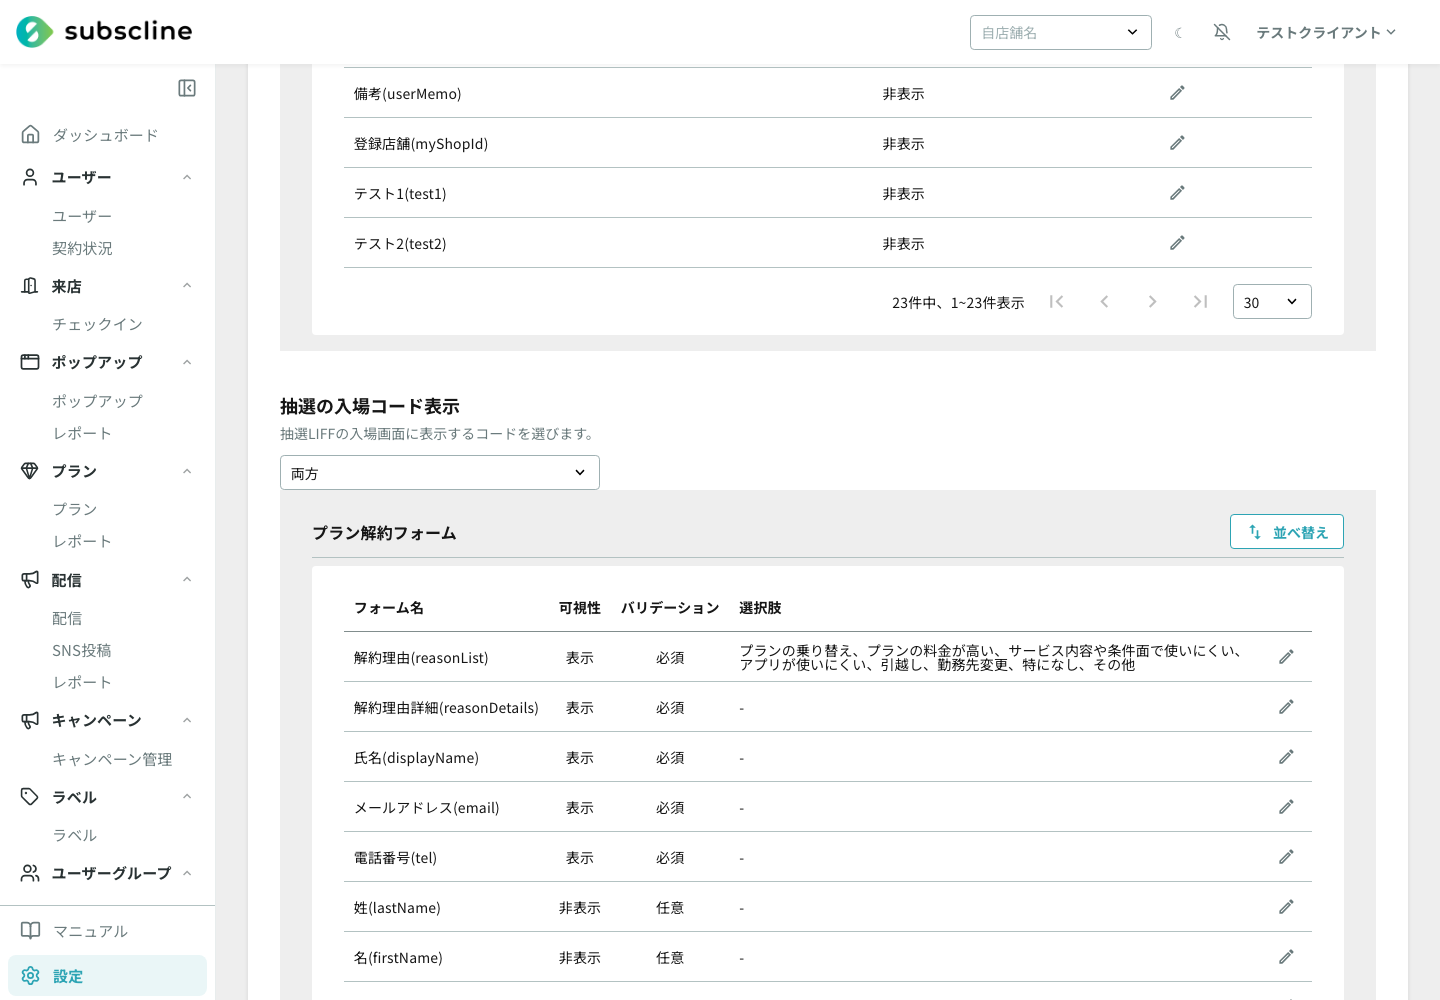Open テストクライアント account menu
The width and height of the screenshot is (1440, 1000).
click(1326, 32)
